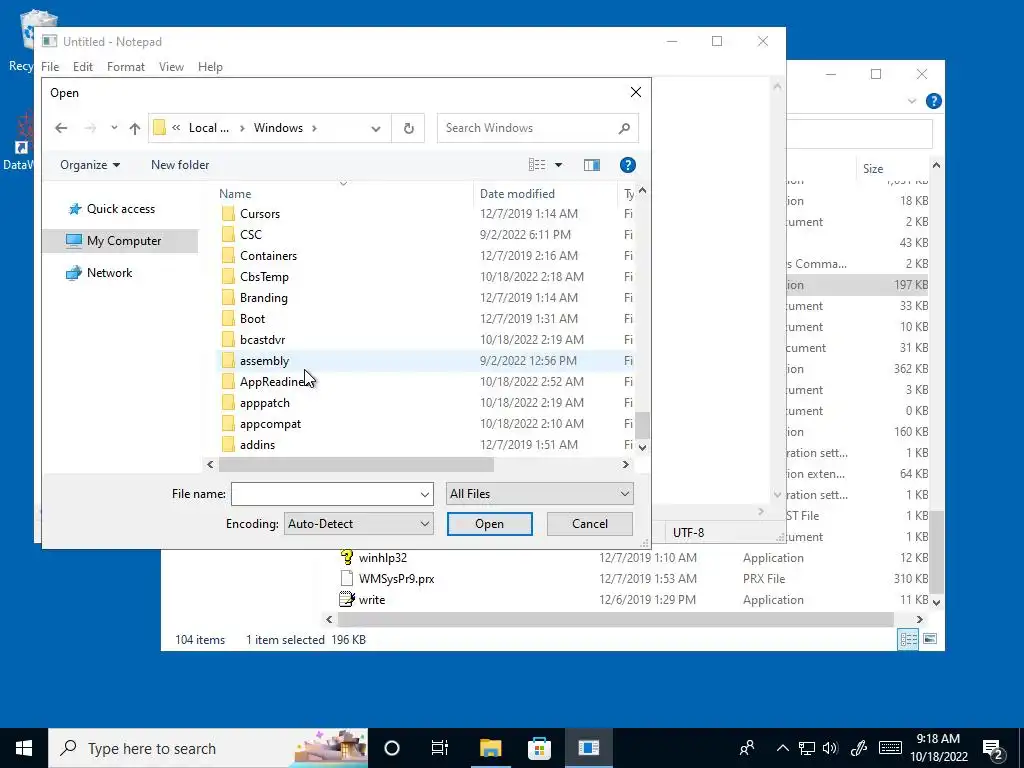Screen dimensions: 1024x768
Task: Open Task View on the taskbar
Action: [440, 748]
